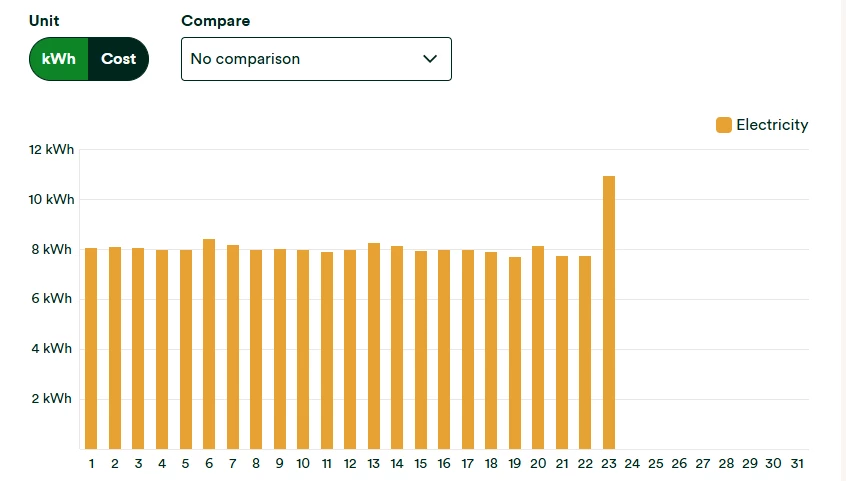Click the bar for day 1
The width and height of the screenshot is (846, 481).
tap(91, 348)
